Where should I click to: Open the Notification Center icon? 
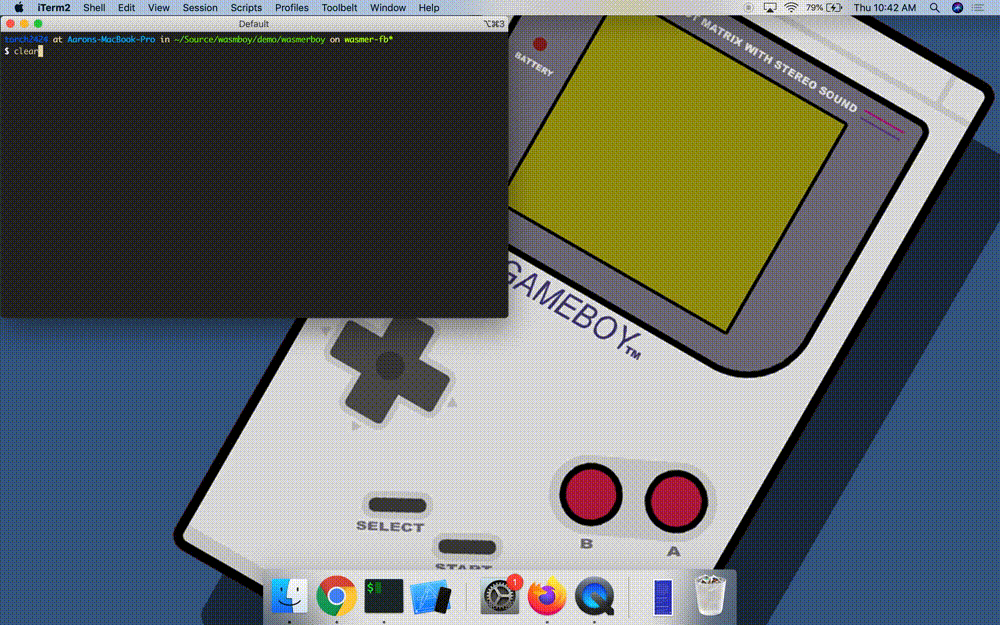click(x=978, y=8)
